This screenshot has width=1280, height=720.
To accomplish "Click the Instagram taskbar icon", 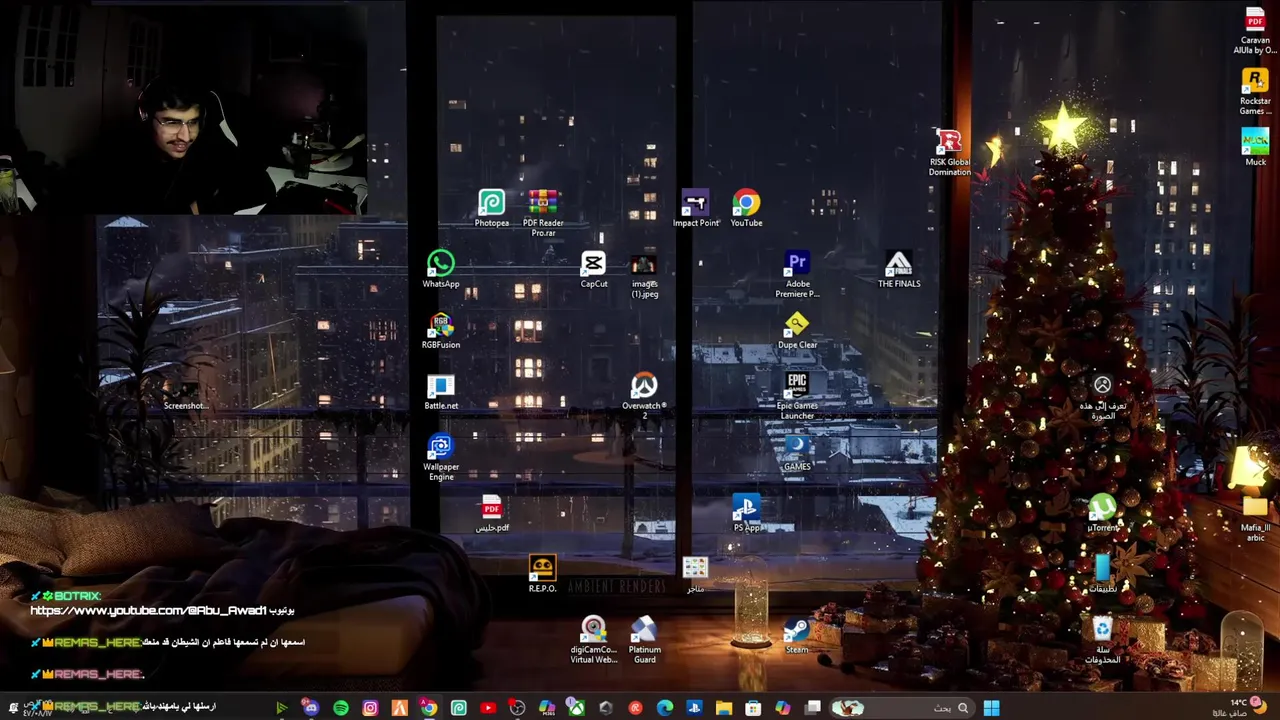I will pos(370,708).
